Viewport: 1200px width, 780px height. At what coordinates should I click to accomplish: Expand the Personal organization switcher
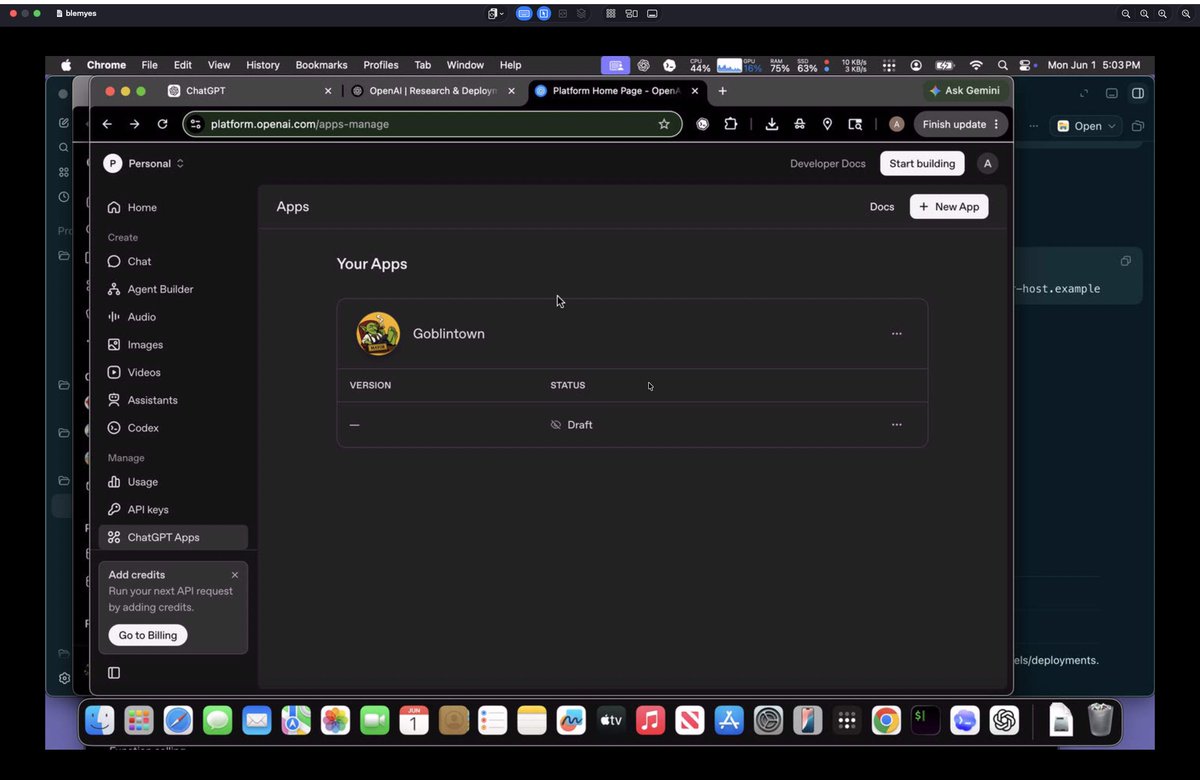(x=144, y=164)
